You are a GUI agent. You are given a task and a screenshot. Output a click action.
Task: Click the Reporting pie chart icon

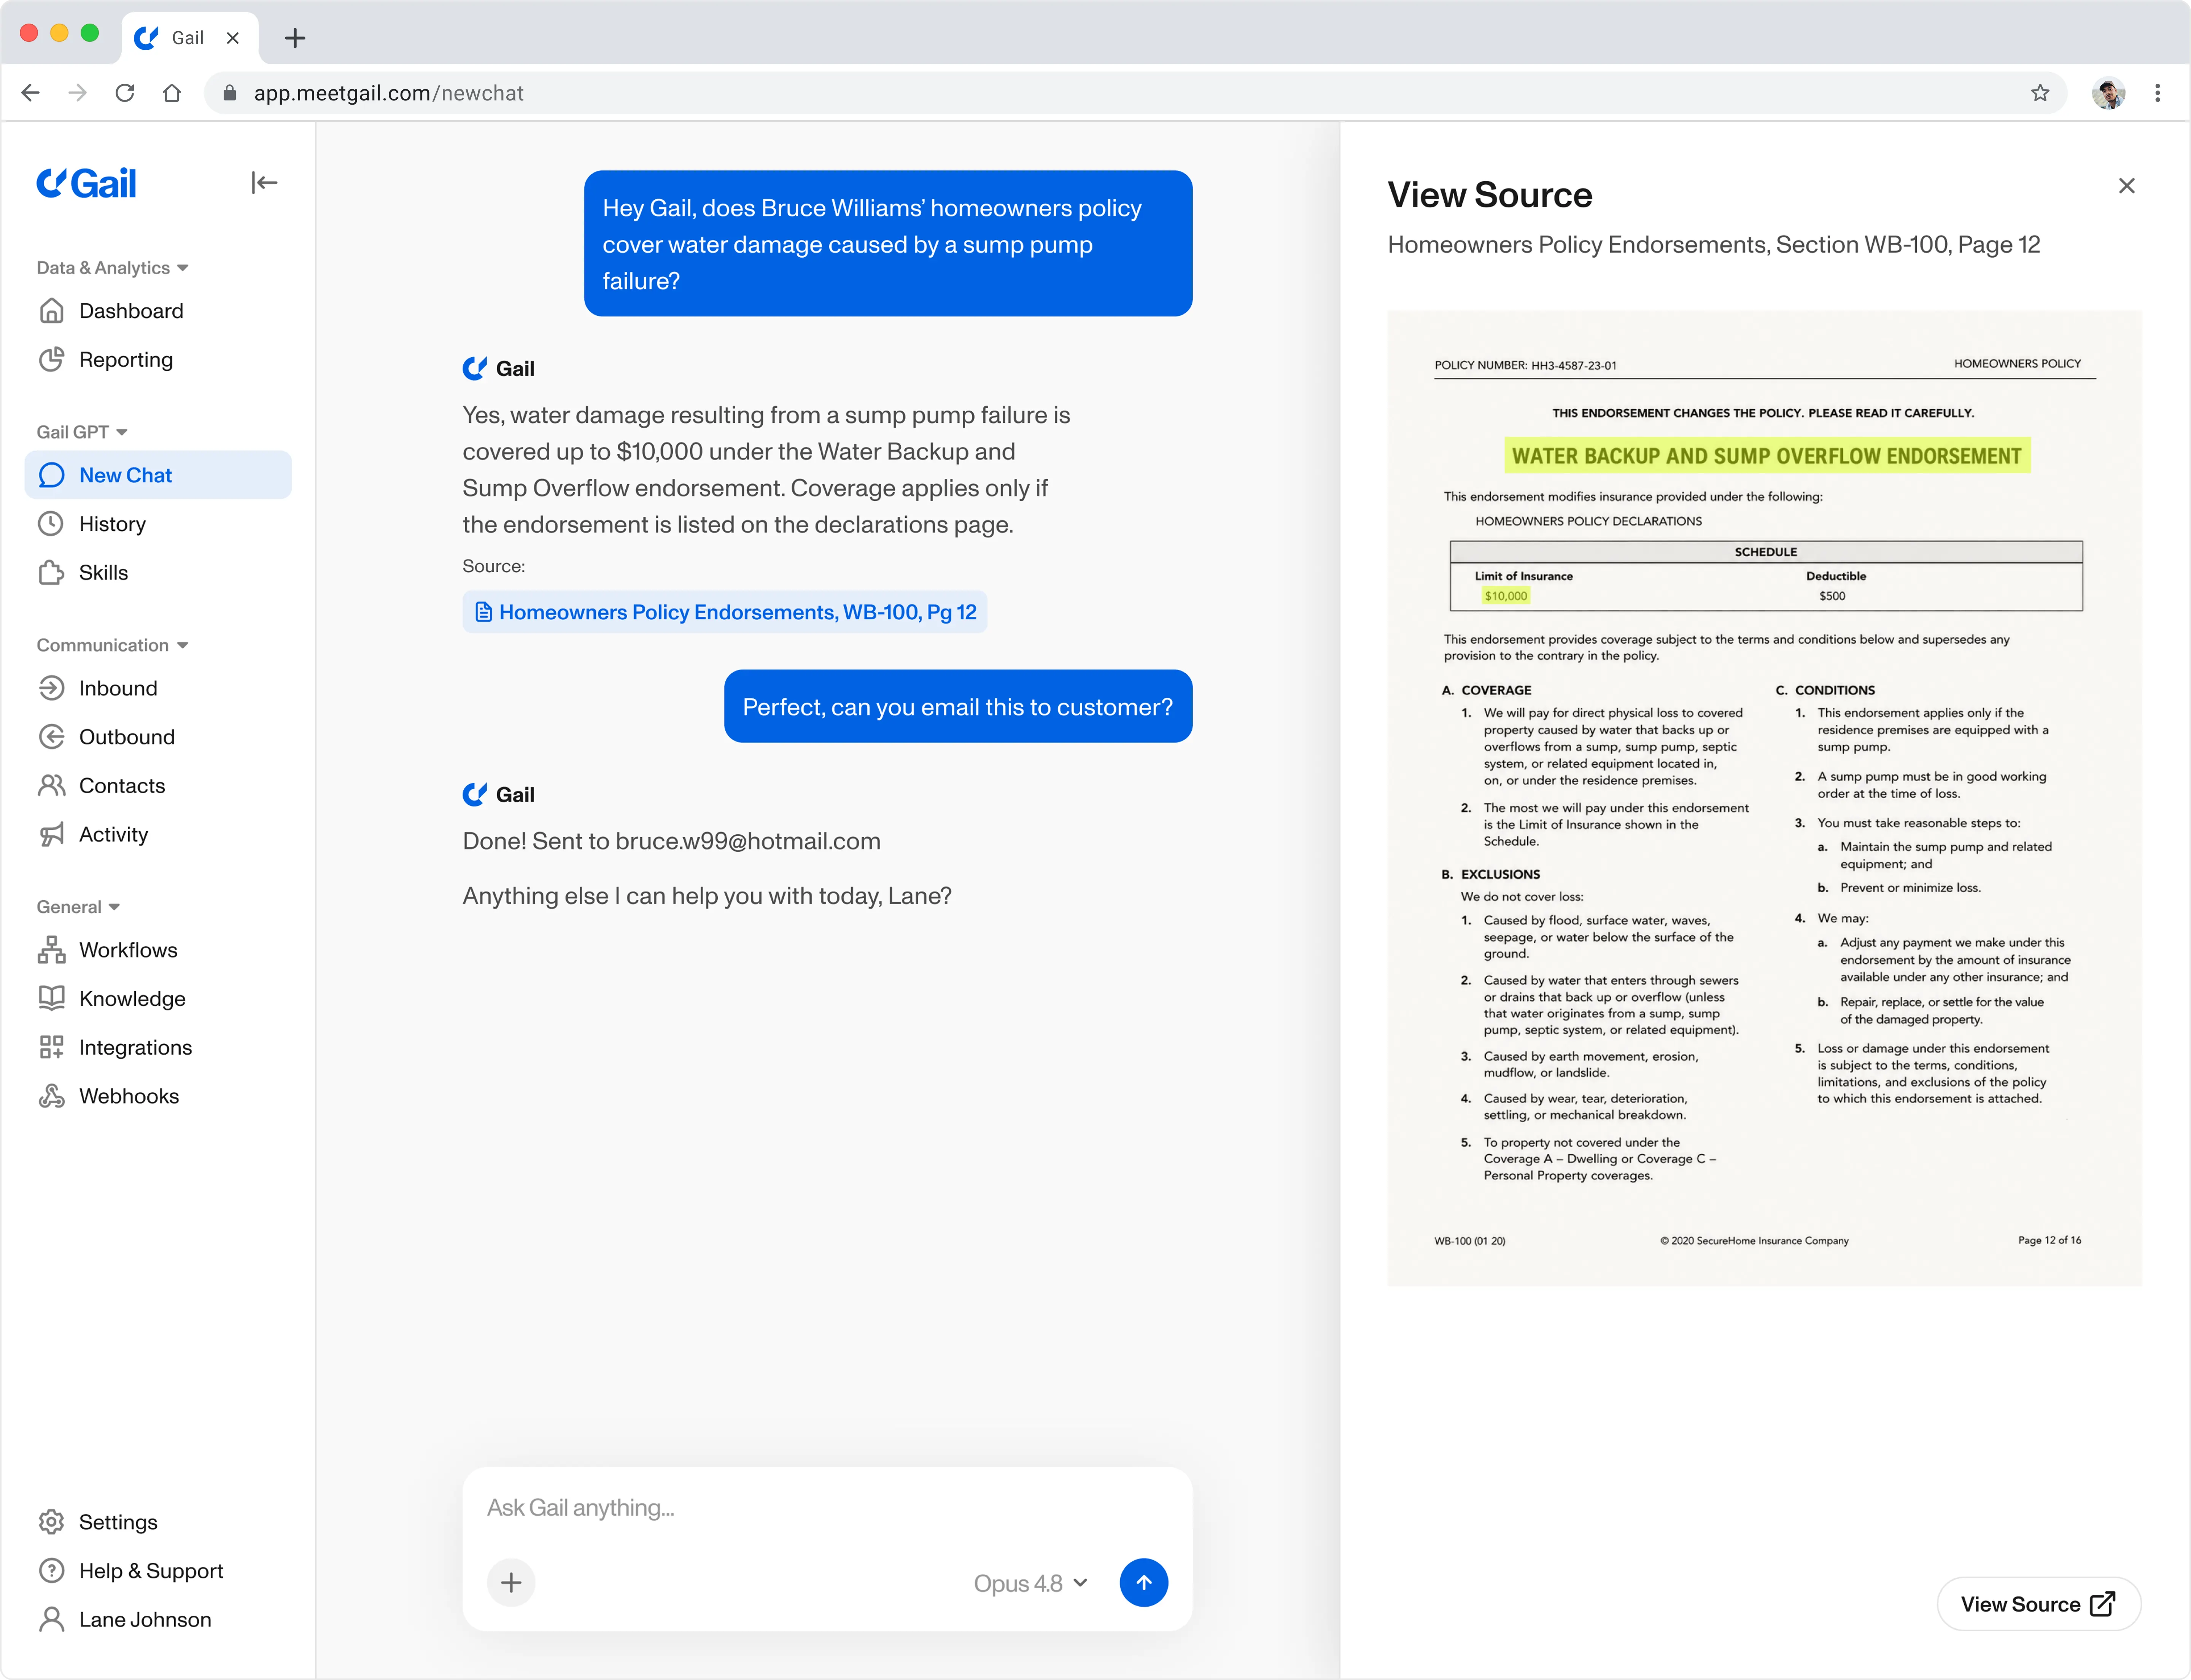tap(51, 359)
